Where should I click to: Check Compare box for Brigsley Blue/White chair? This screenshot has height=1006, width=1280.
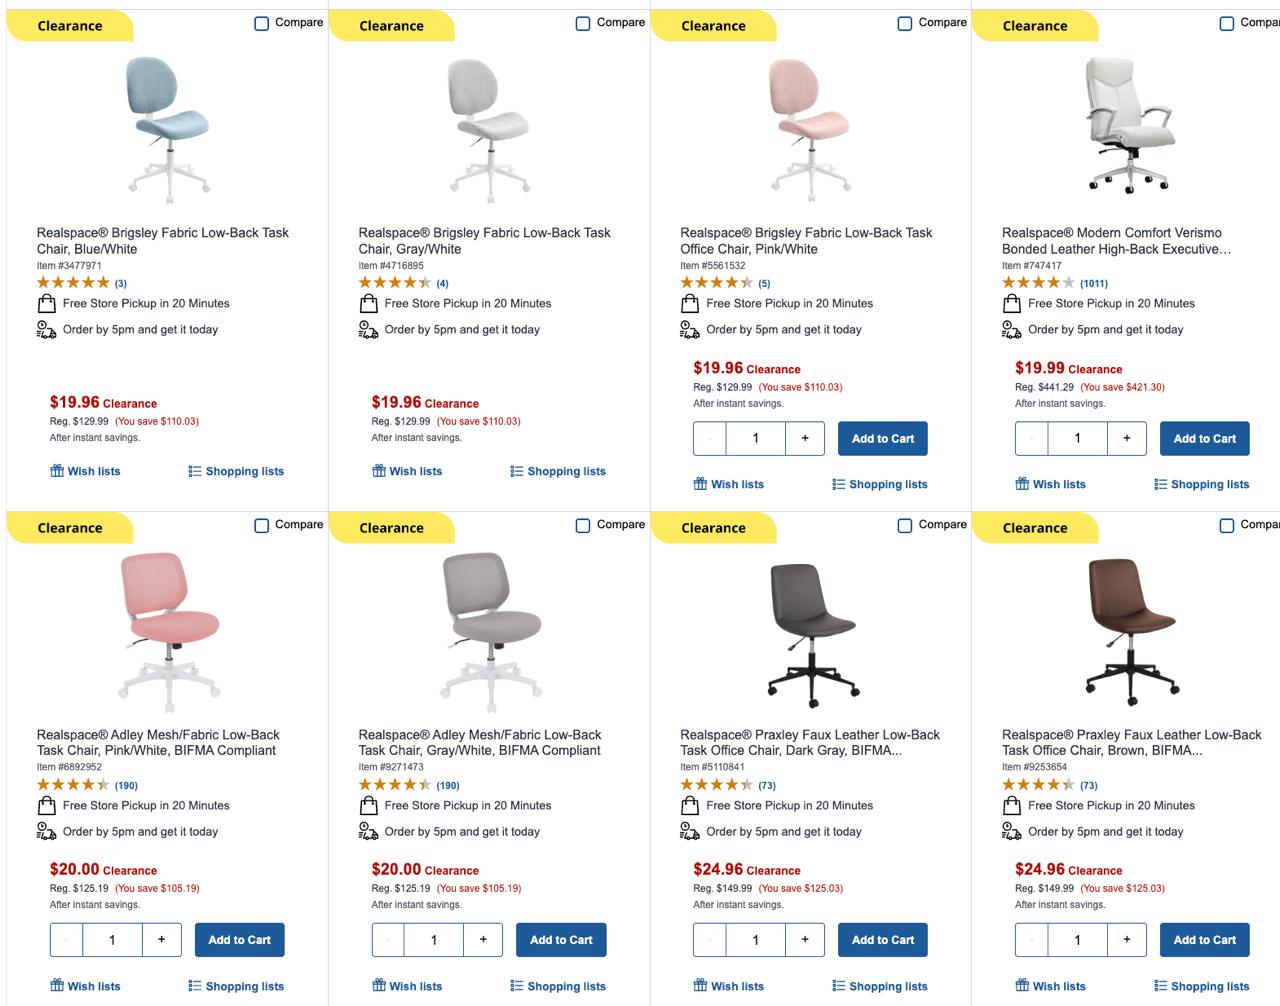[262, 23]
